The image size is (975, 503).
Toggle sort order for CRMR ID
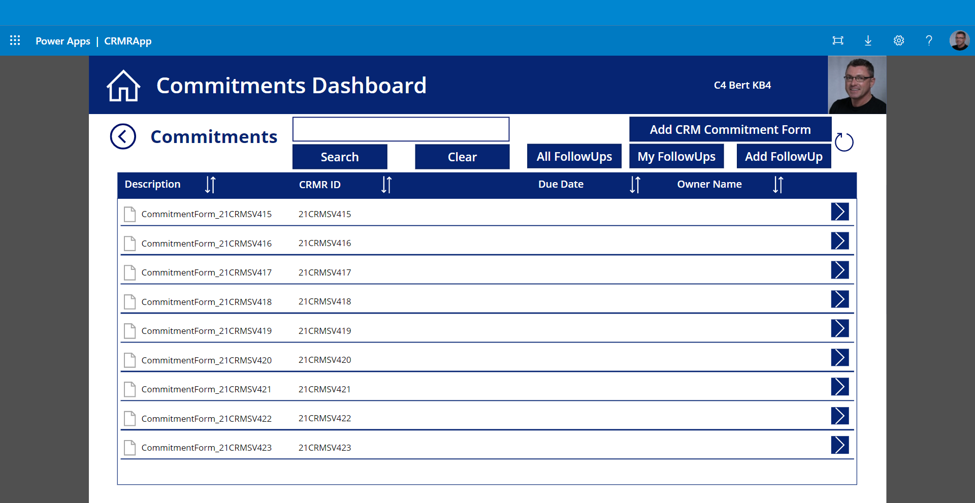pos(386,185)
